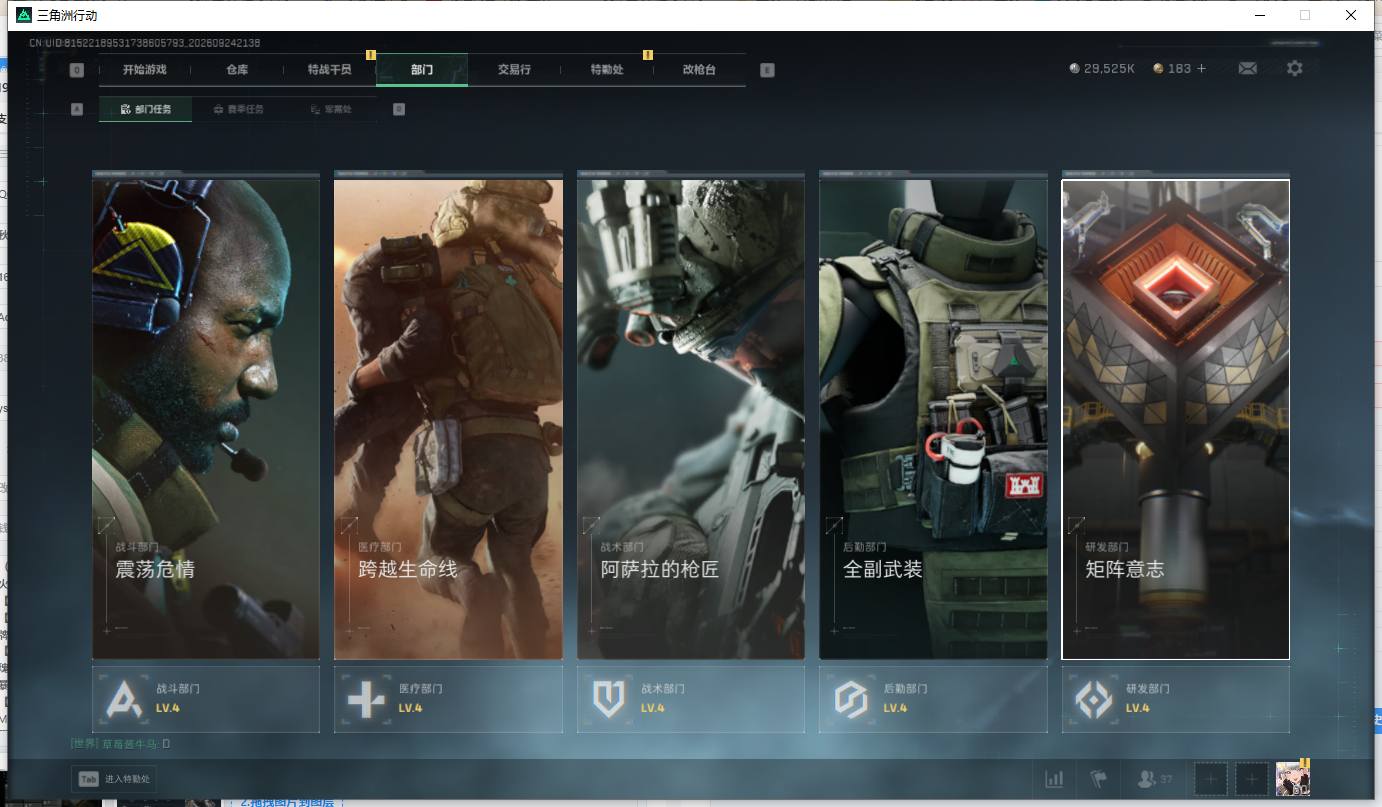
Task: Click the plus next to 183 currency
Action: pos(1201,69)
